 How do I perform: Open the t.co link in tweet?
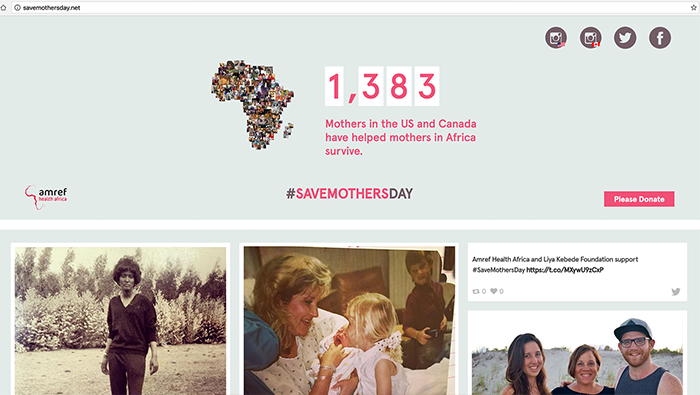(565, 270)
